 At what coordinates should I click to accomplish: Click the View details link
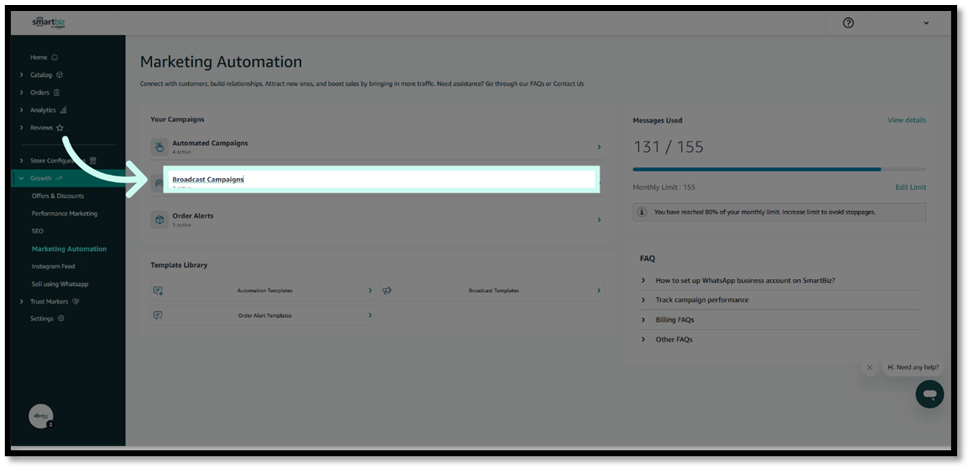906,120
